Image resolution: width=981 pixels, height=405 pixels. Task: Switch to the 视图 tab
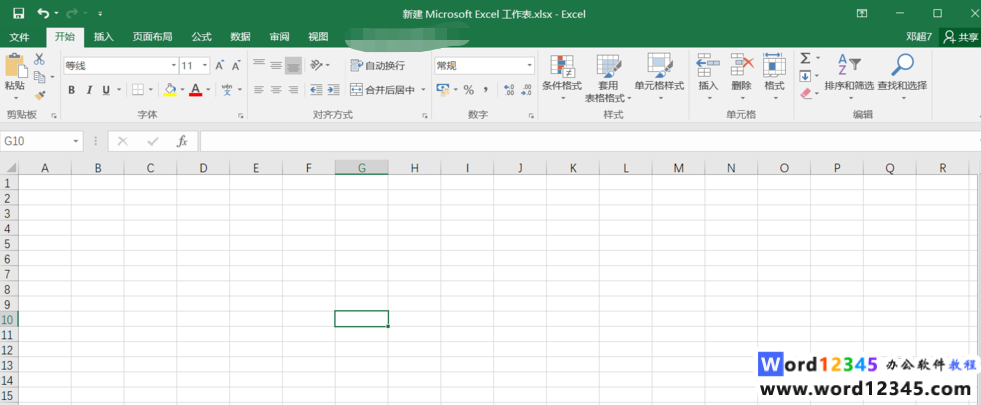pos(318,37)
